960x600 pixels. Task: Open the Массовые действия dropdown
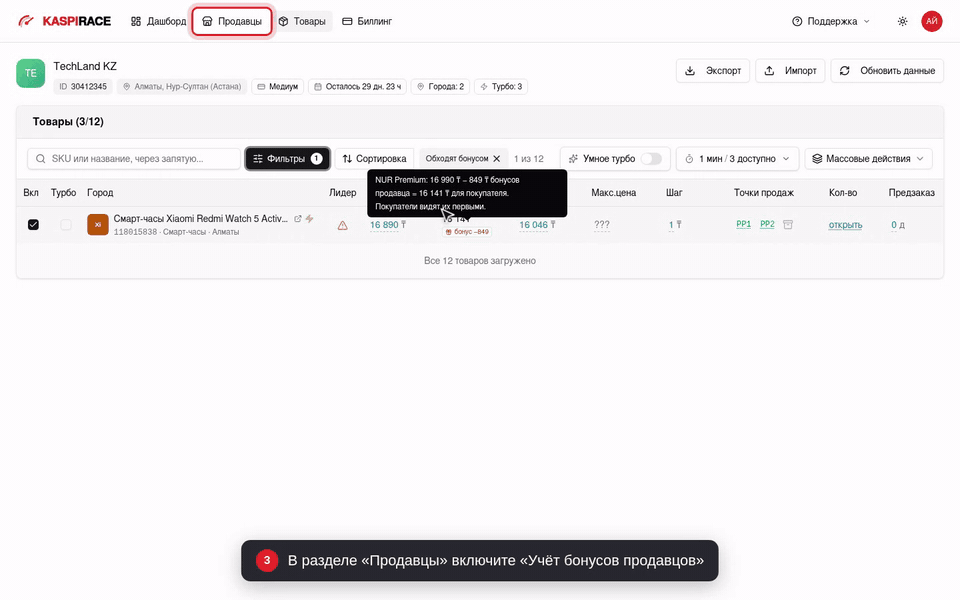point(868,159)
